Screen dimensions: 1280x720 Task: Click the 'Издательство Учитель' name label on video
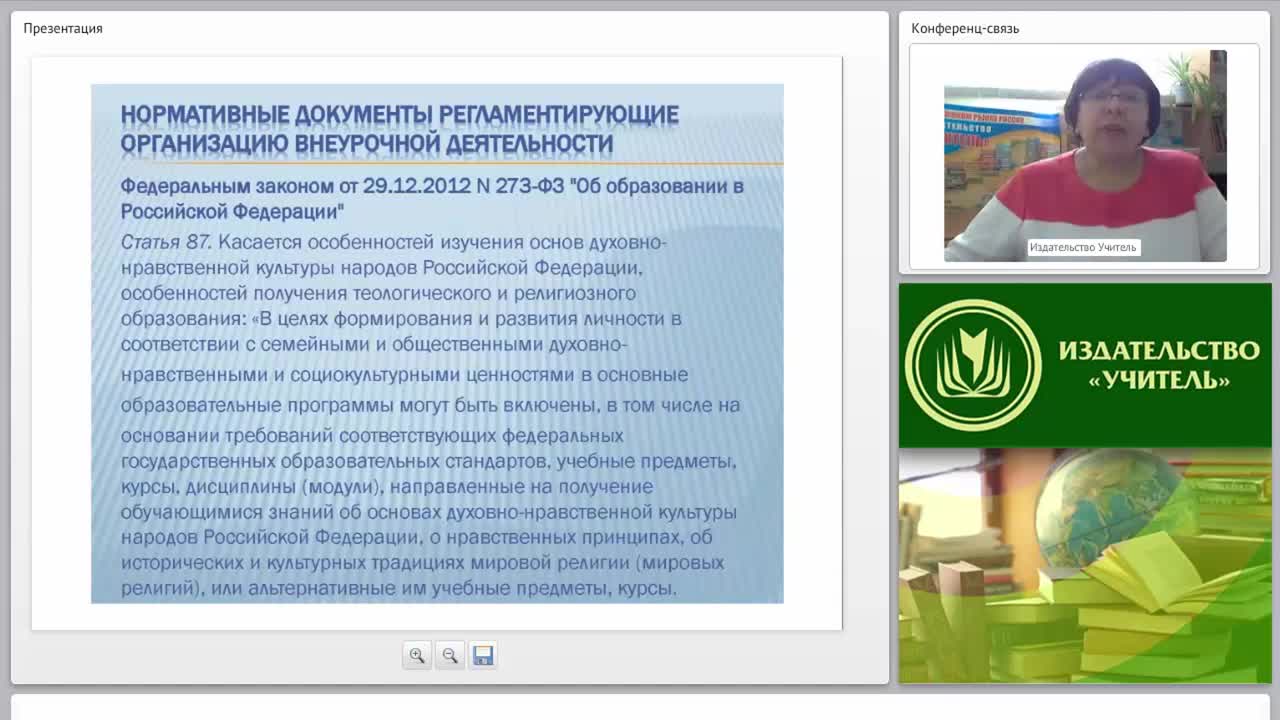click(x=1083, y=247)
